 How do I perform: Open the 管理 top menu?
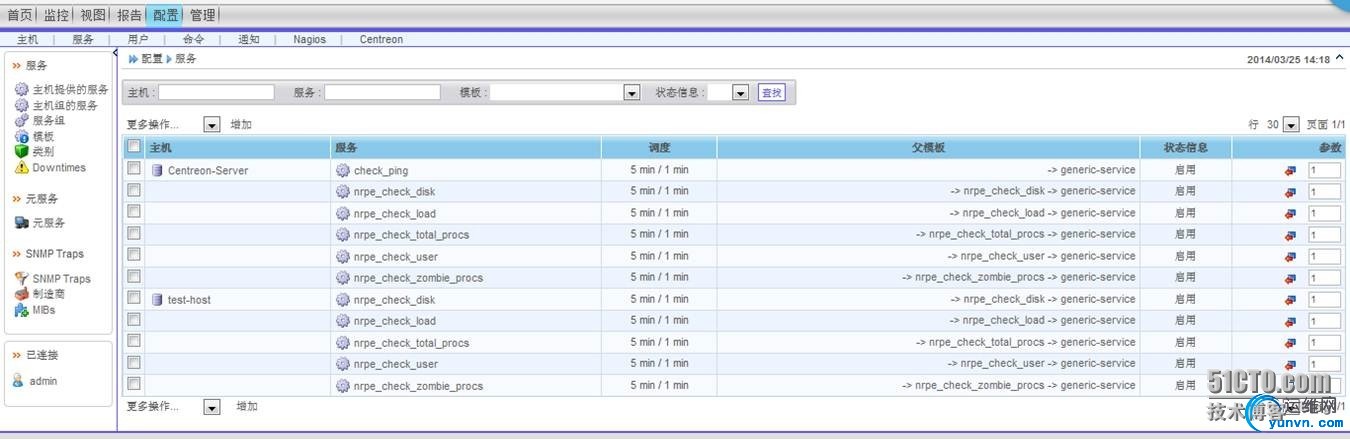(202, 15)
